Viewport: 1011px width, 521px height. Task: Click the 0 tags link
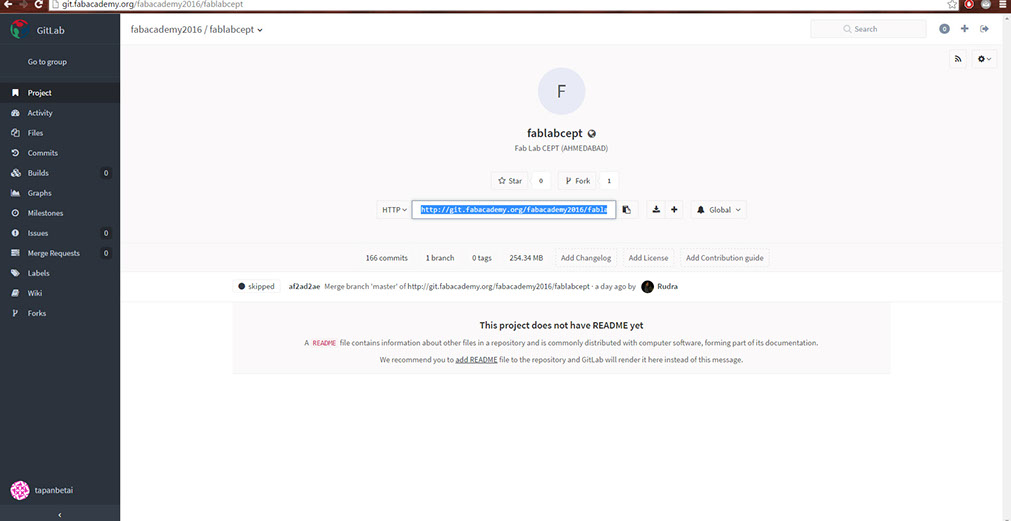[482, 258]
